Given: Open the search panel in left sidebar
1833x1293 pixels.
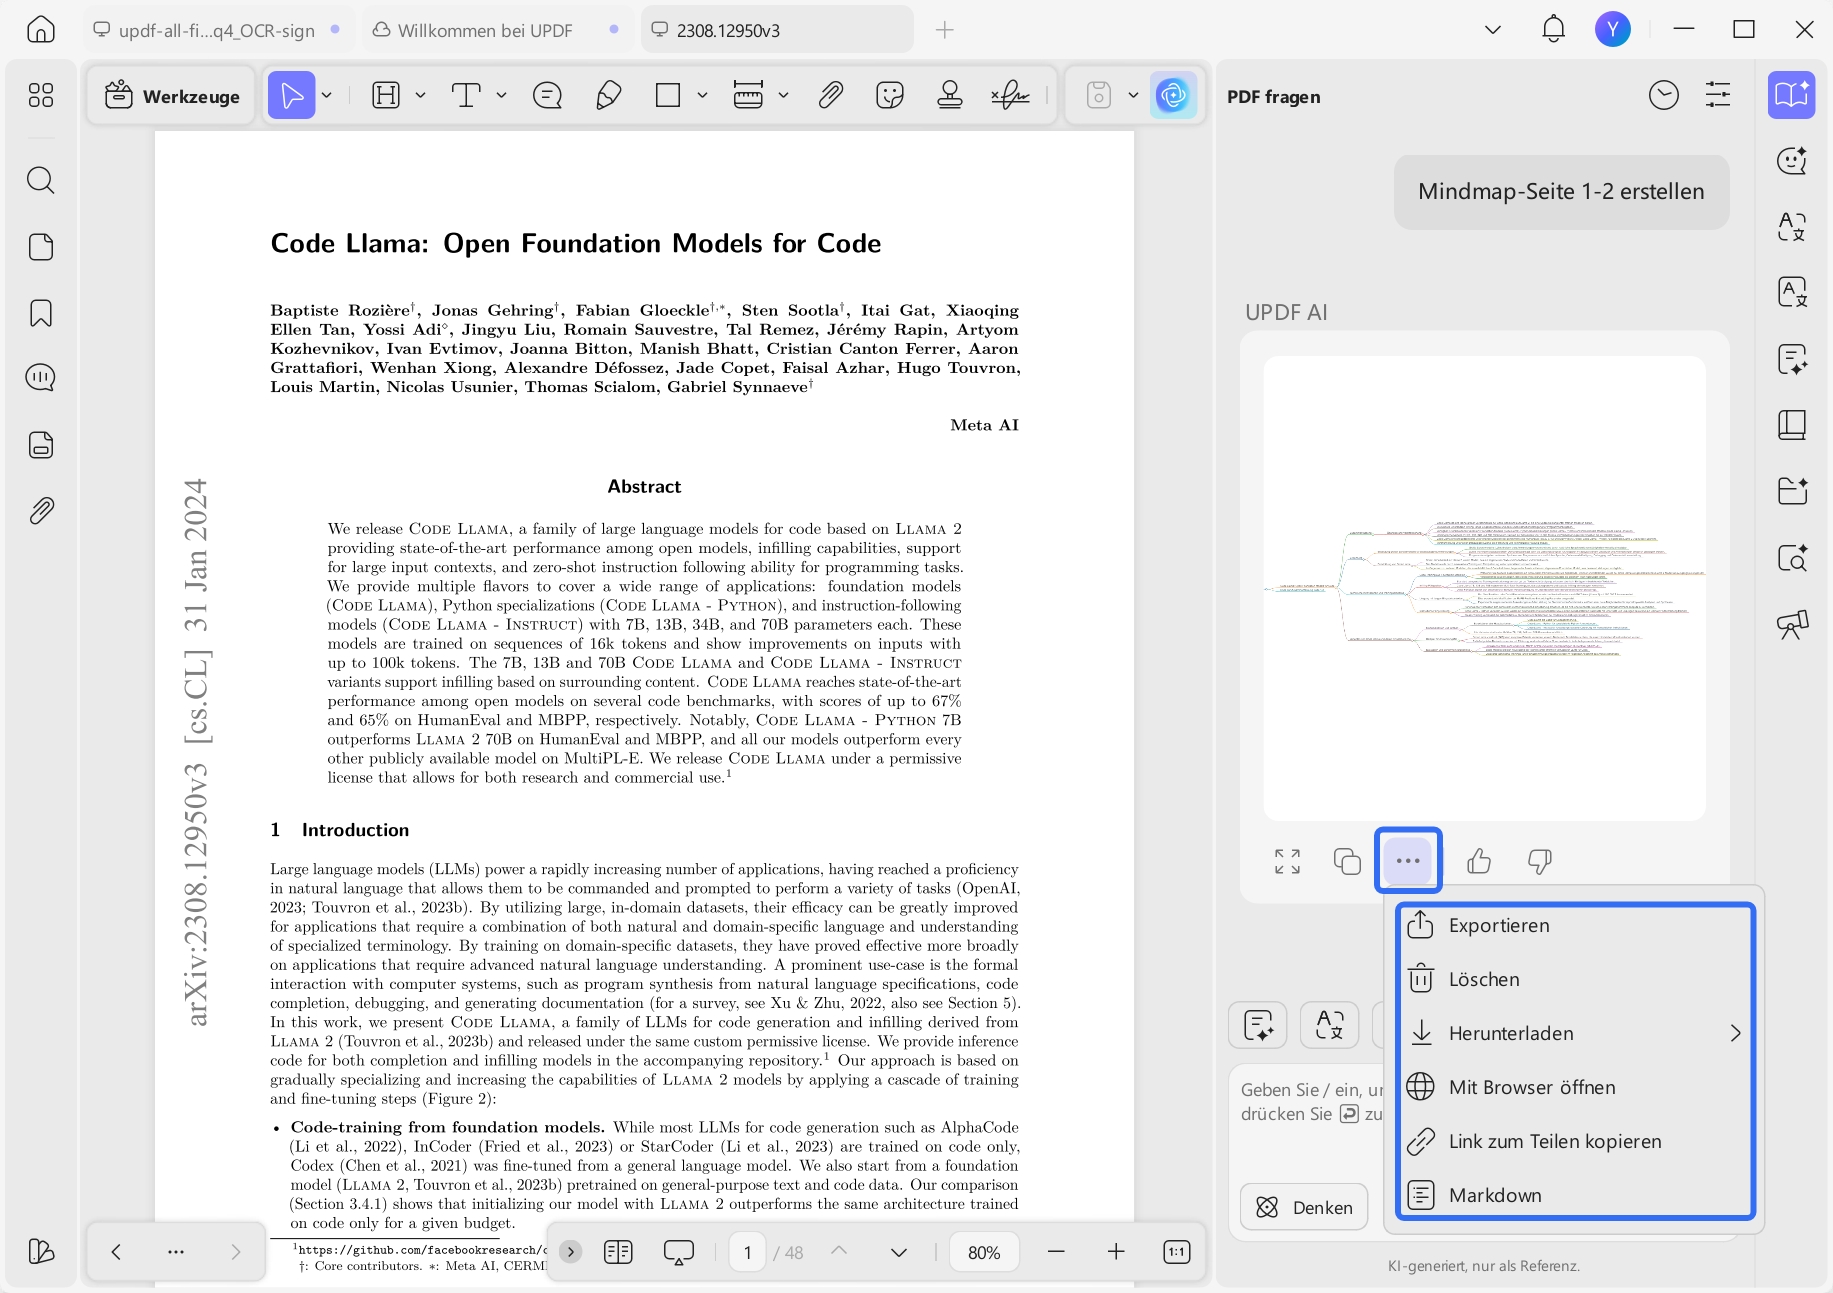Looking at the screenshot, I should pyautogui.click(x=41, y=180).
